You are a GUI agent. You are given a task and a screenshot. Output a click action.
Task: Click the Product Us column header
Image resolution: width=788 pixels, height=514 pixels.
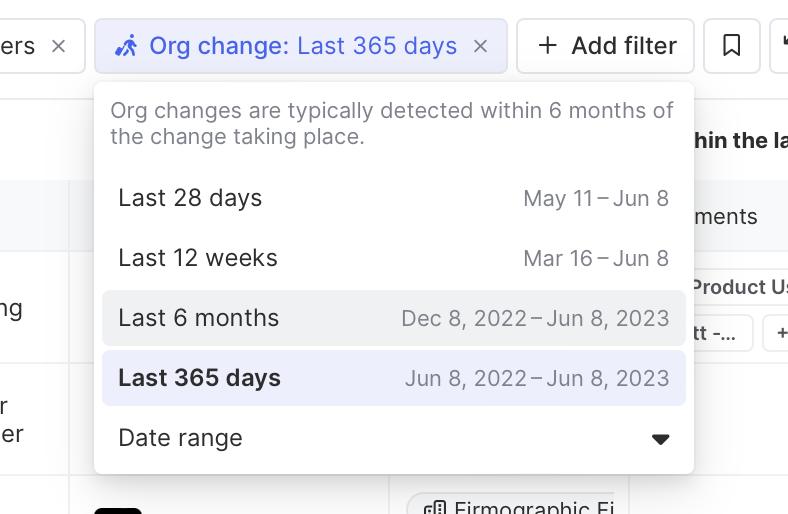[738, 287]
